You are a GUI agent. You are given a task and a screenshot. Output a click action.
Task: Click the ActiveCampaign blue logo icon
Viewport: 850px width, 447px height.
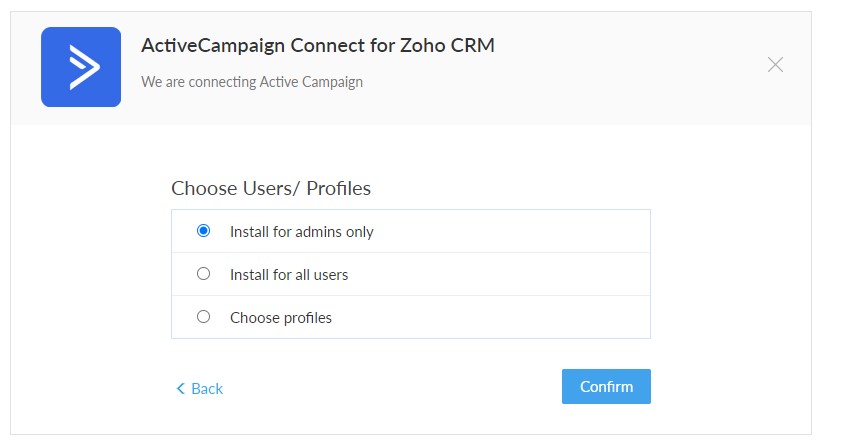coord(81,67)
